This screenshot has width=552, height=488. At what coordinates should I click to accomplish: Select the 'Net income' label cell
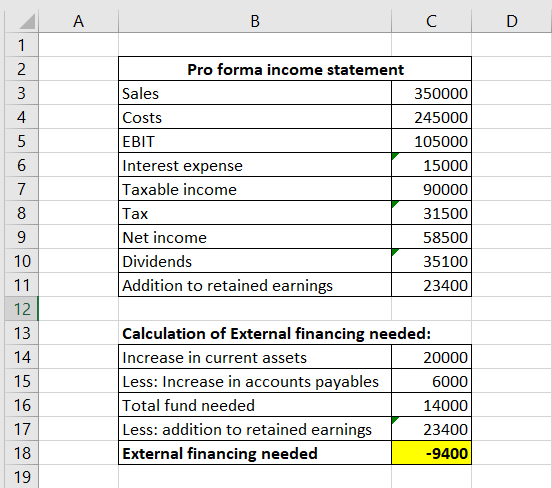255,237
